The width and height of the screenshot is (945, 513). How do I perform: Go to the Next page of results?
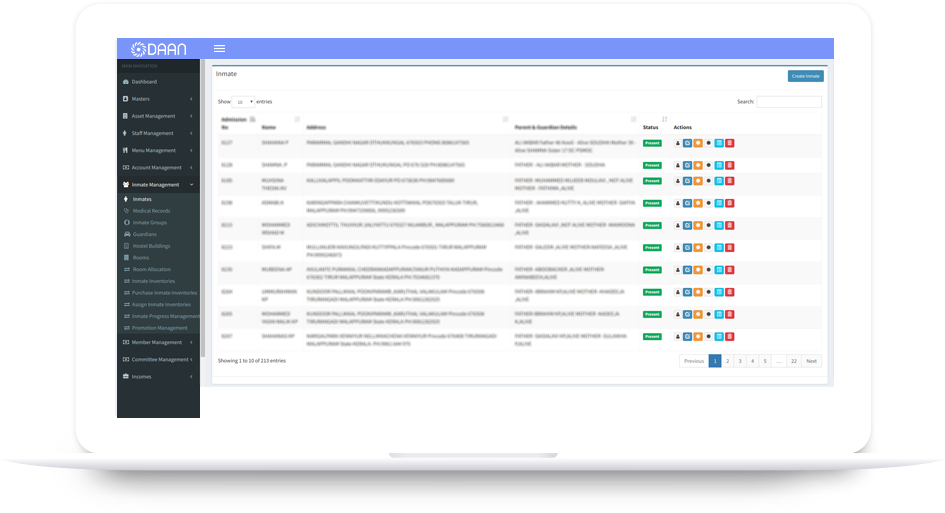point(811,361)
